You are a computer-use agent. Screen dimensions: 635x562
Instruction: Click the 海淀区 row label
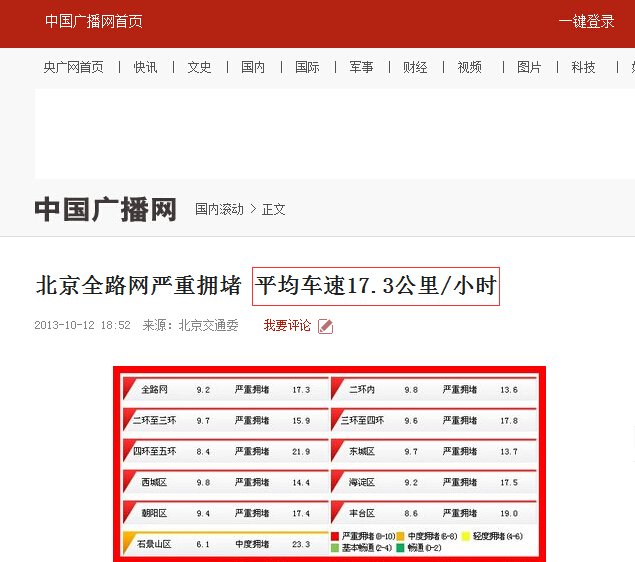click(362, 482)
